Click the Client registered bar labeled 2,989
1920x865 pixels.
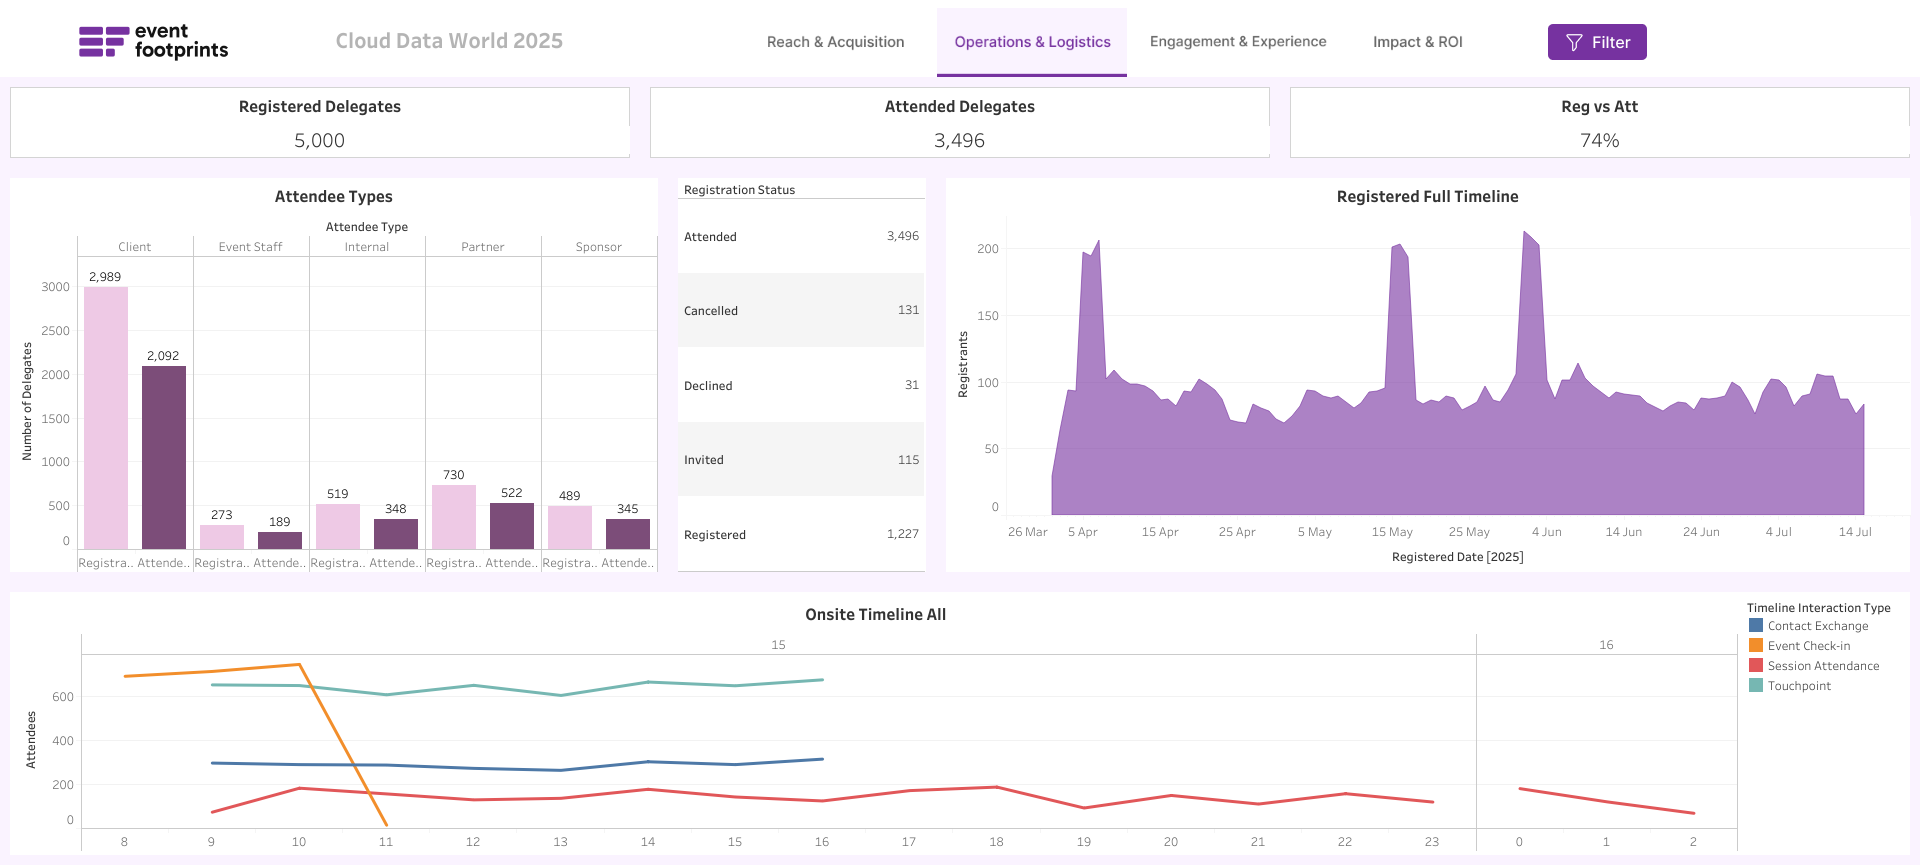tap(106, 418)
